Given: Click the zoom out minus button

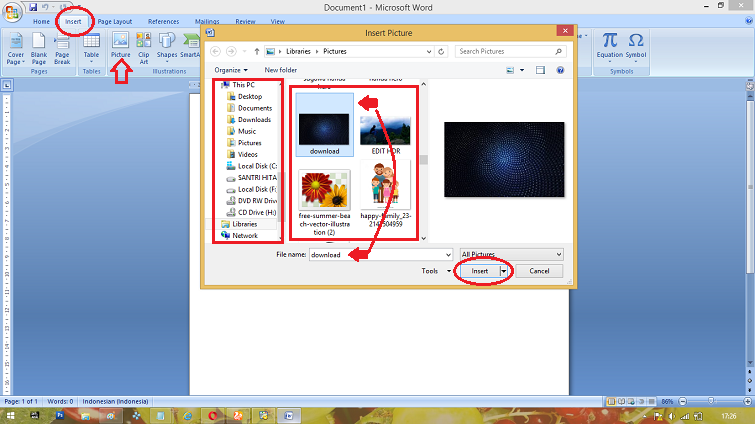Looking at the screenshot, I should (682, 401).
